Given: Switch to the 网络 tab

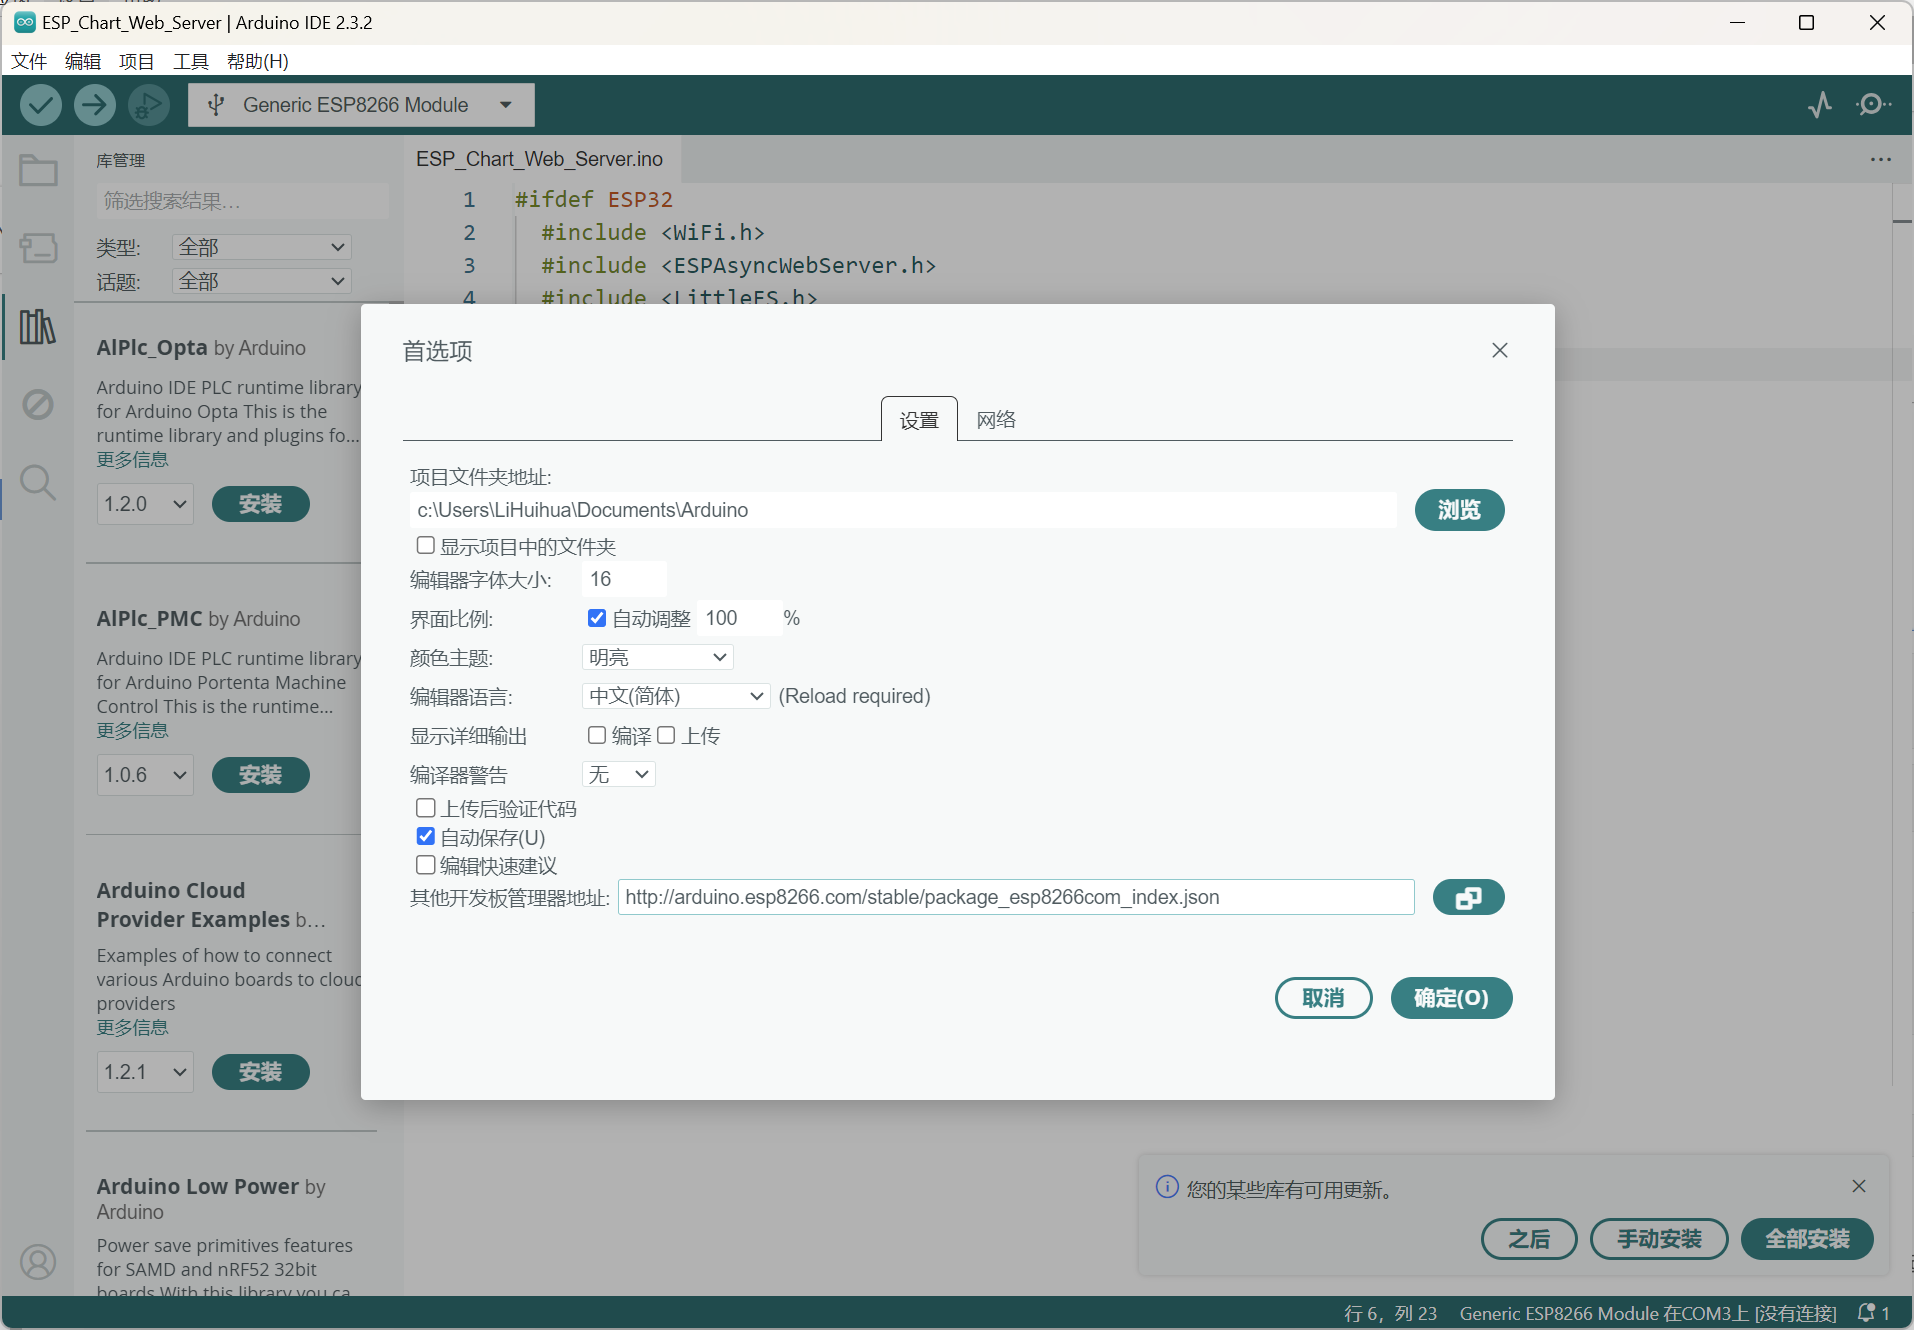Looking at the screenshot, I should coord(996,420).
